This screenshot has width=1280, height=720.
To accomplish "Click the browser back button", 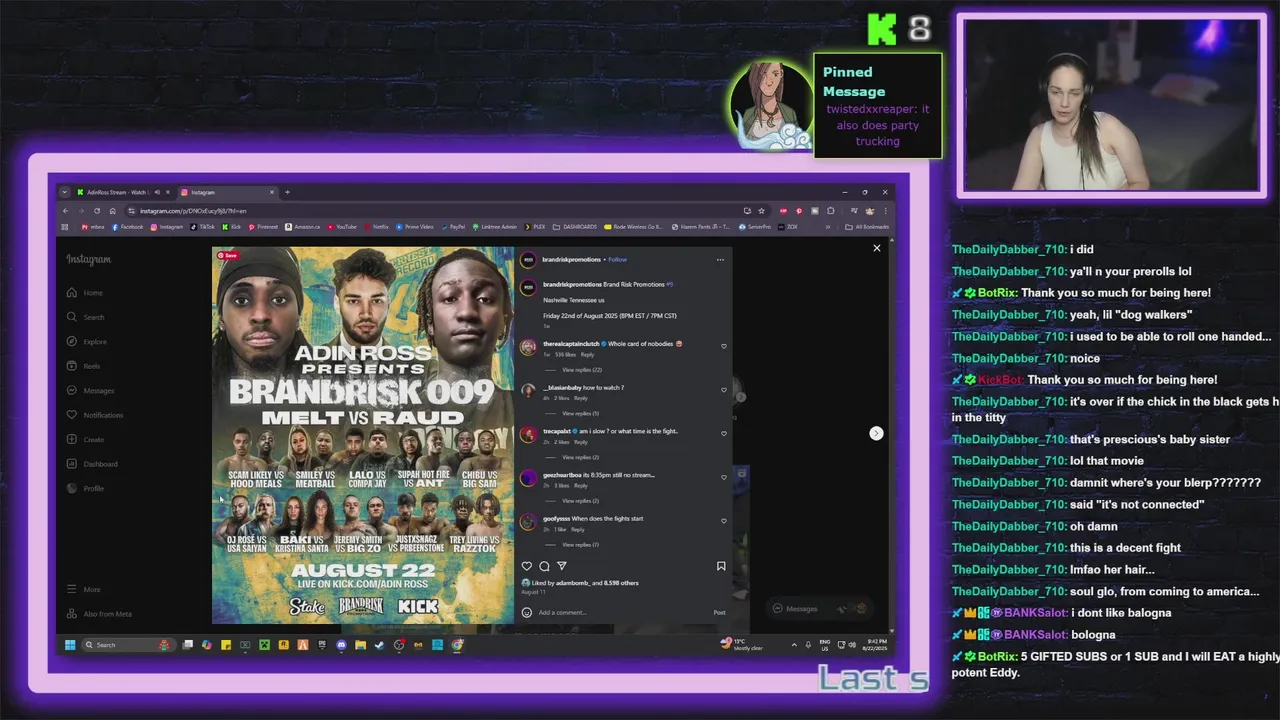I will (65, 211).
